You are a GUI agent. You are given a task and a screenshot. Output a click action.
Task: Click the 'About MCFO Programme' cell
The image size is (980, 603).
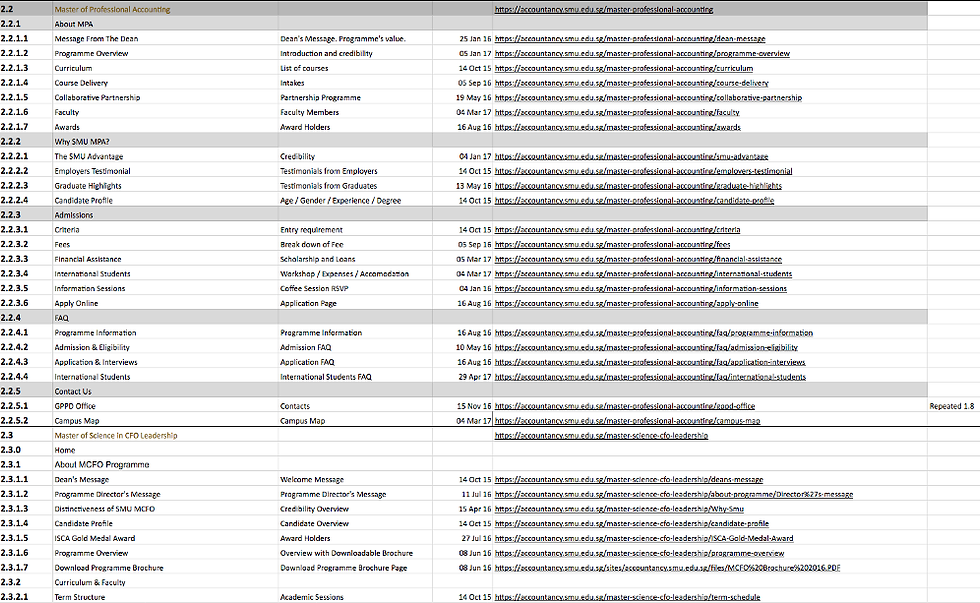pos(165,465)
